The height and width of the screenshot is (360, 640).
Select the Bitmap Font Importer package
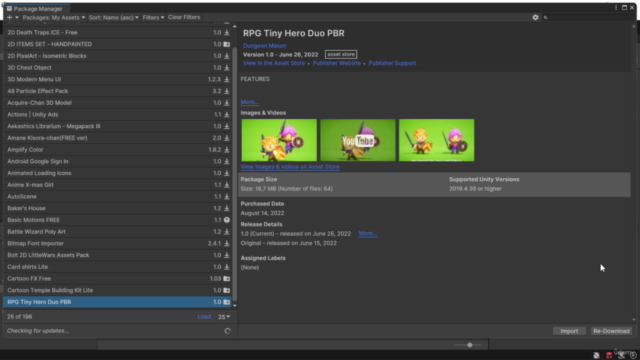pos(118,243)
